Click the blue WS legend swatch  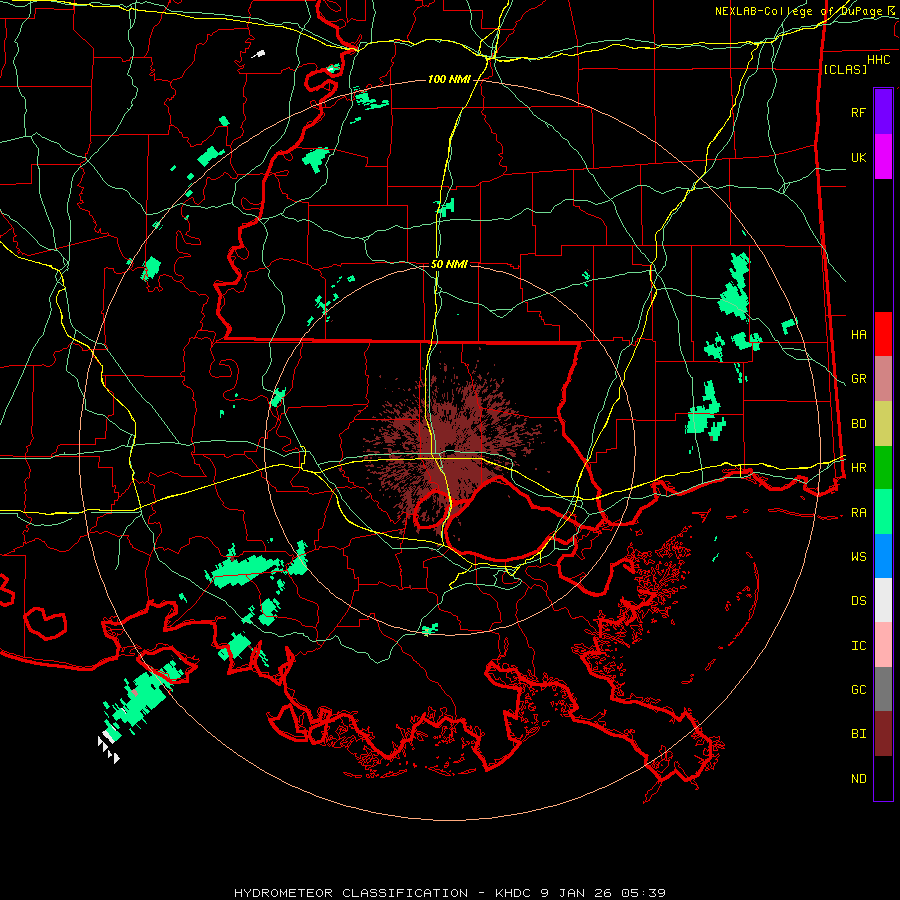pos(883,556)
